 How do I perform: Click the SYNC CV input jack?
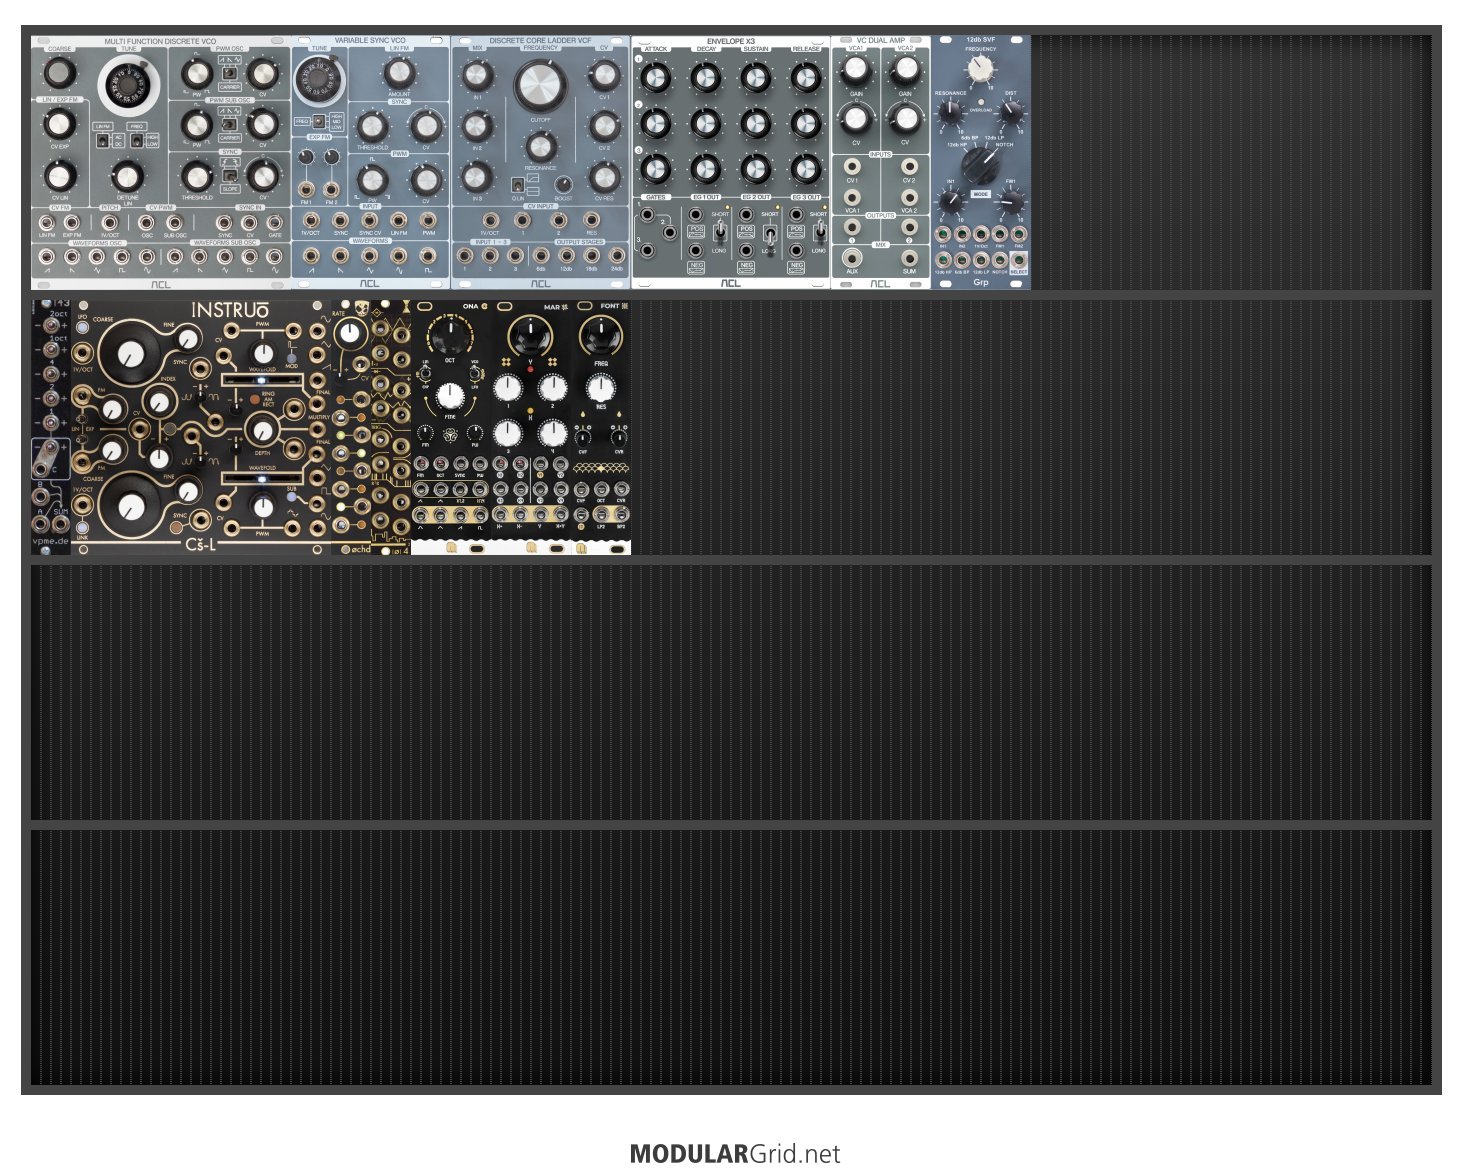point(371,220)
